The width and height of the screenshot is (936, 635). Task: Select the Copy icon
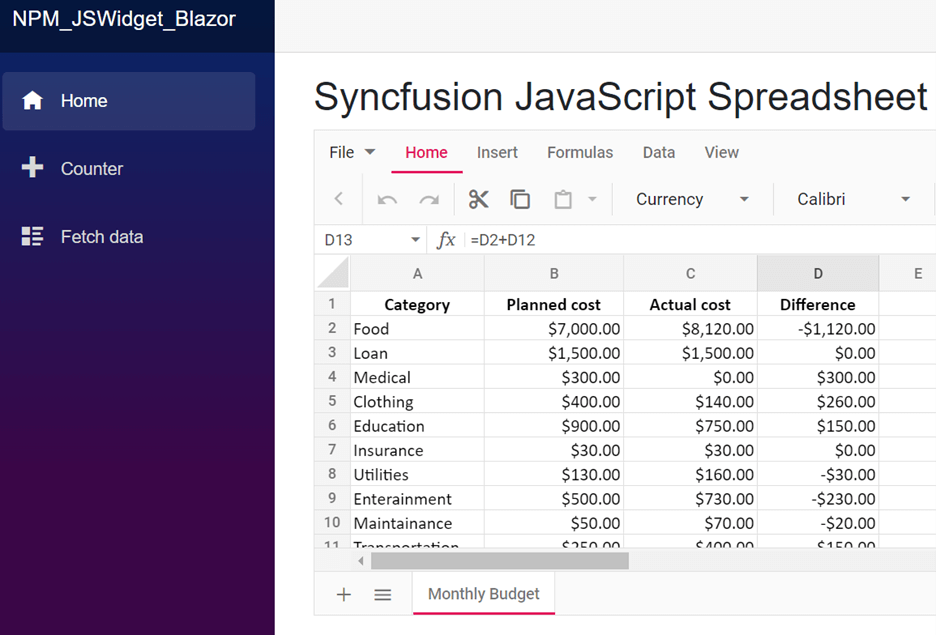click(520, 198)
